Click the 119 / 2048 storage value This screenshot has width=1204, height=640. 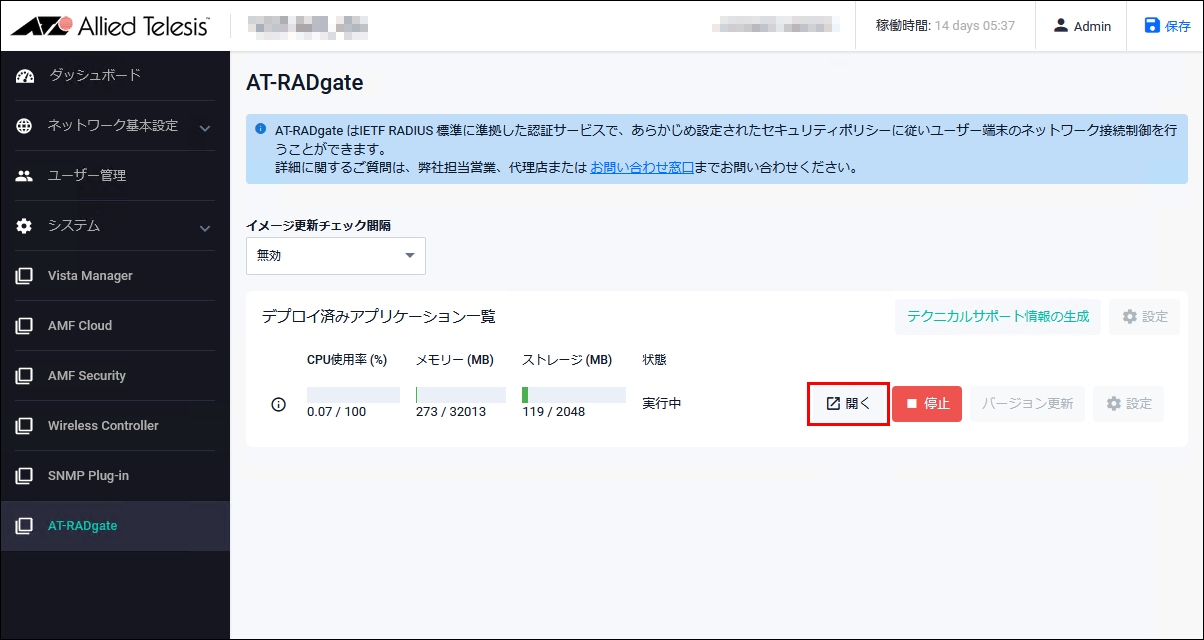(552, 412)
